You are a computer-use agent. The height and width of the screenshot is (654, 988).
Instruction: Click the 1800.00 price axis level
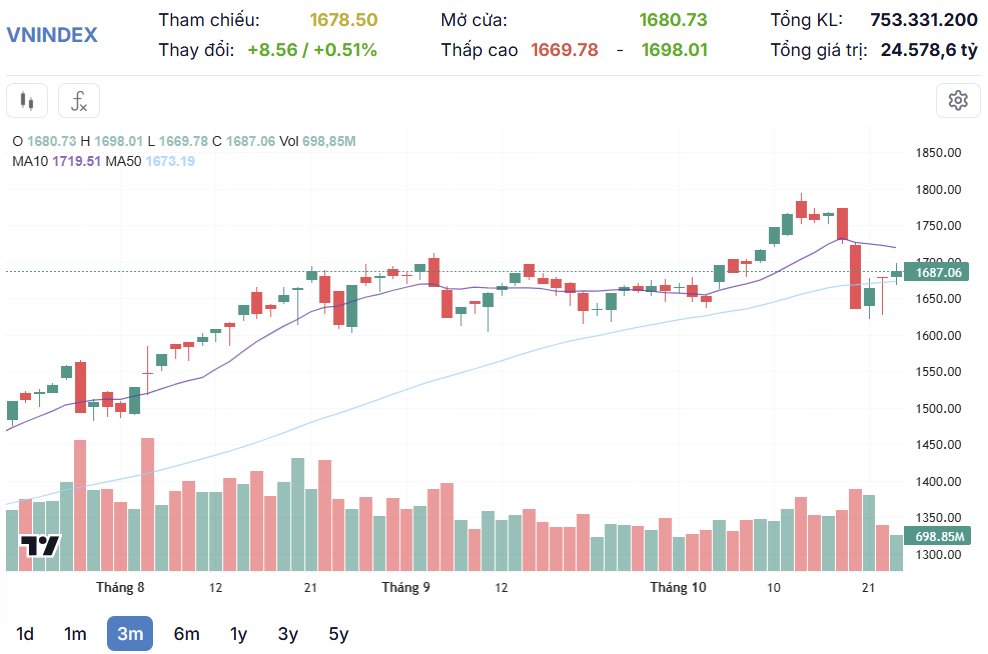coord(938,190)
